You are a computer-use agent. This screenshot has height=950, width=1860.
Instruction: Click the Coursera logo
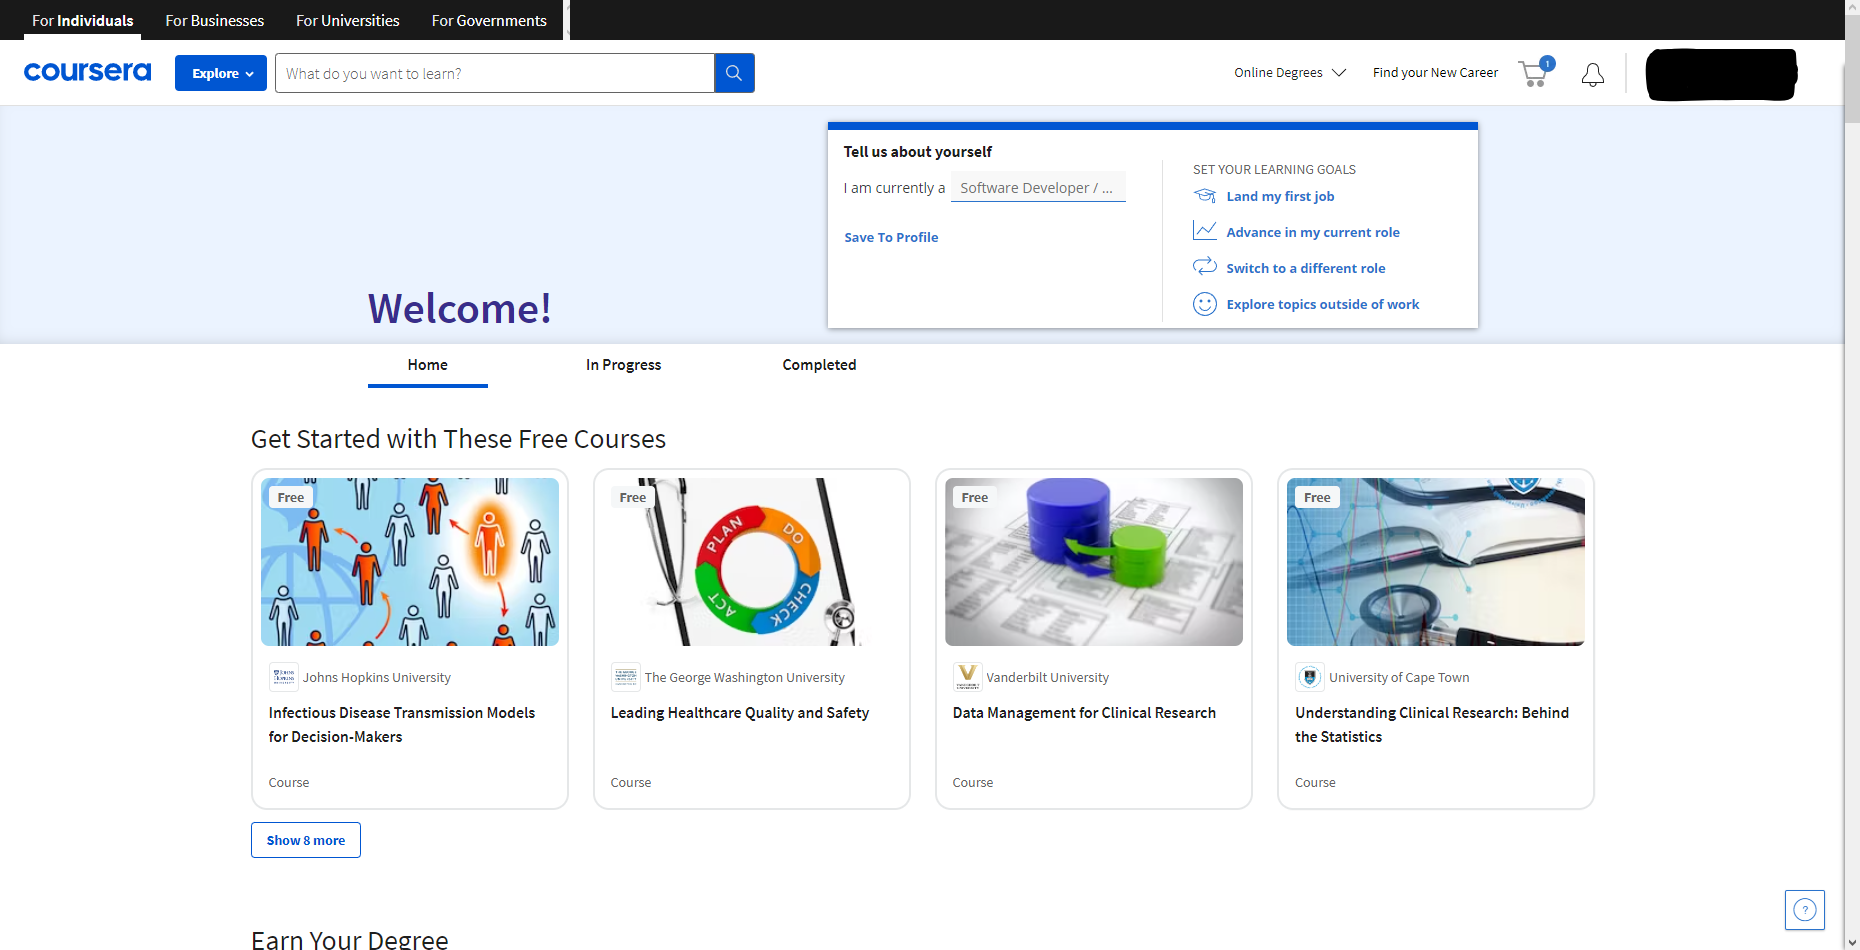(87, 72)
